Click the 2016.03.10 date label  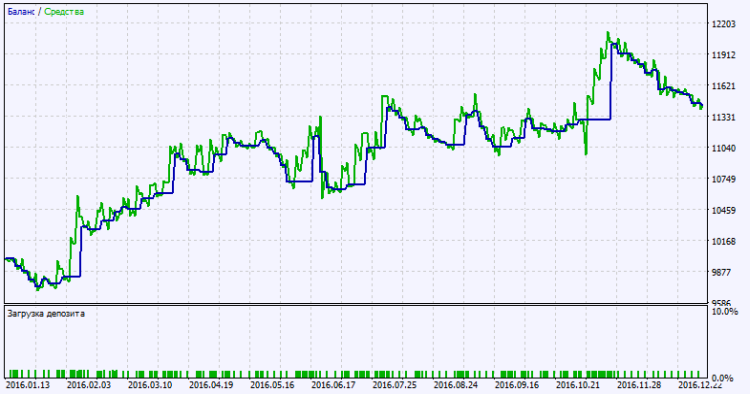(x=150, y=384)
